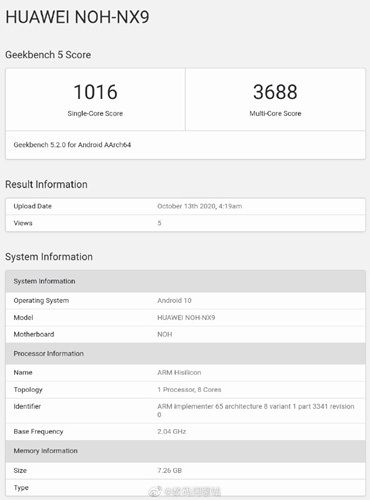Select the memory Size label
Screen dimensions: 370x500
[20, 470]
